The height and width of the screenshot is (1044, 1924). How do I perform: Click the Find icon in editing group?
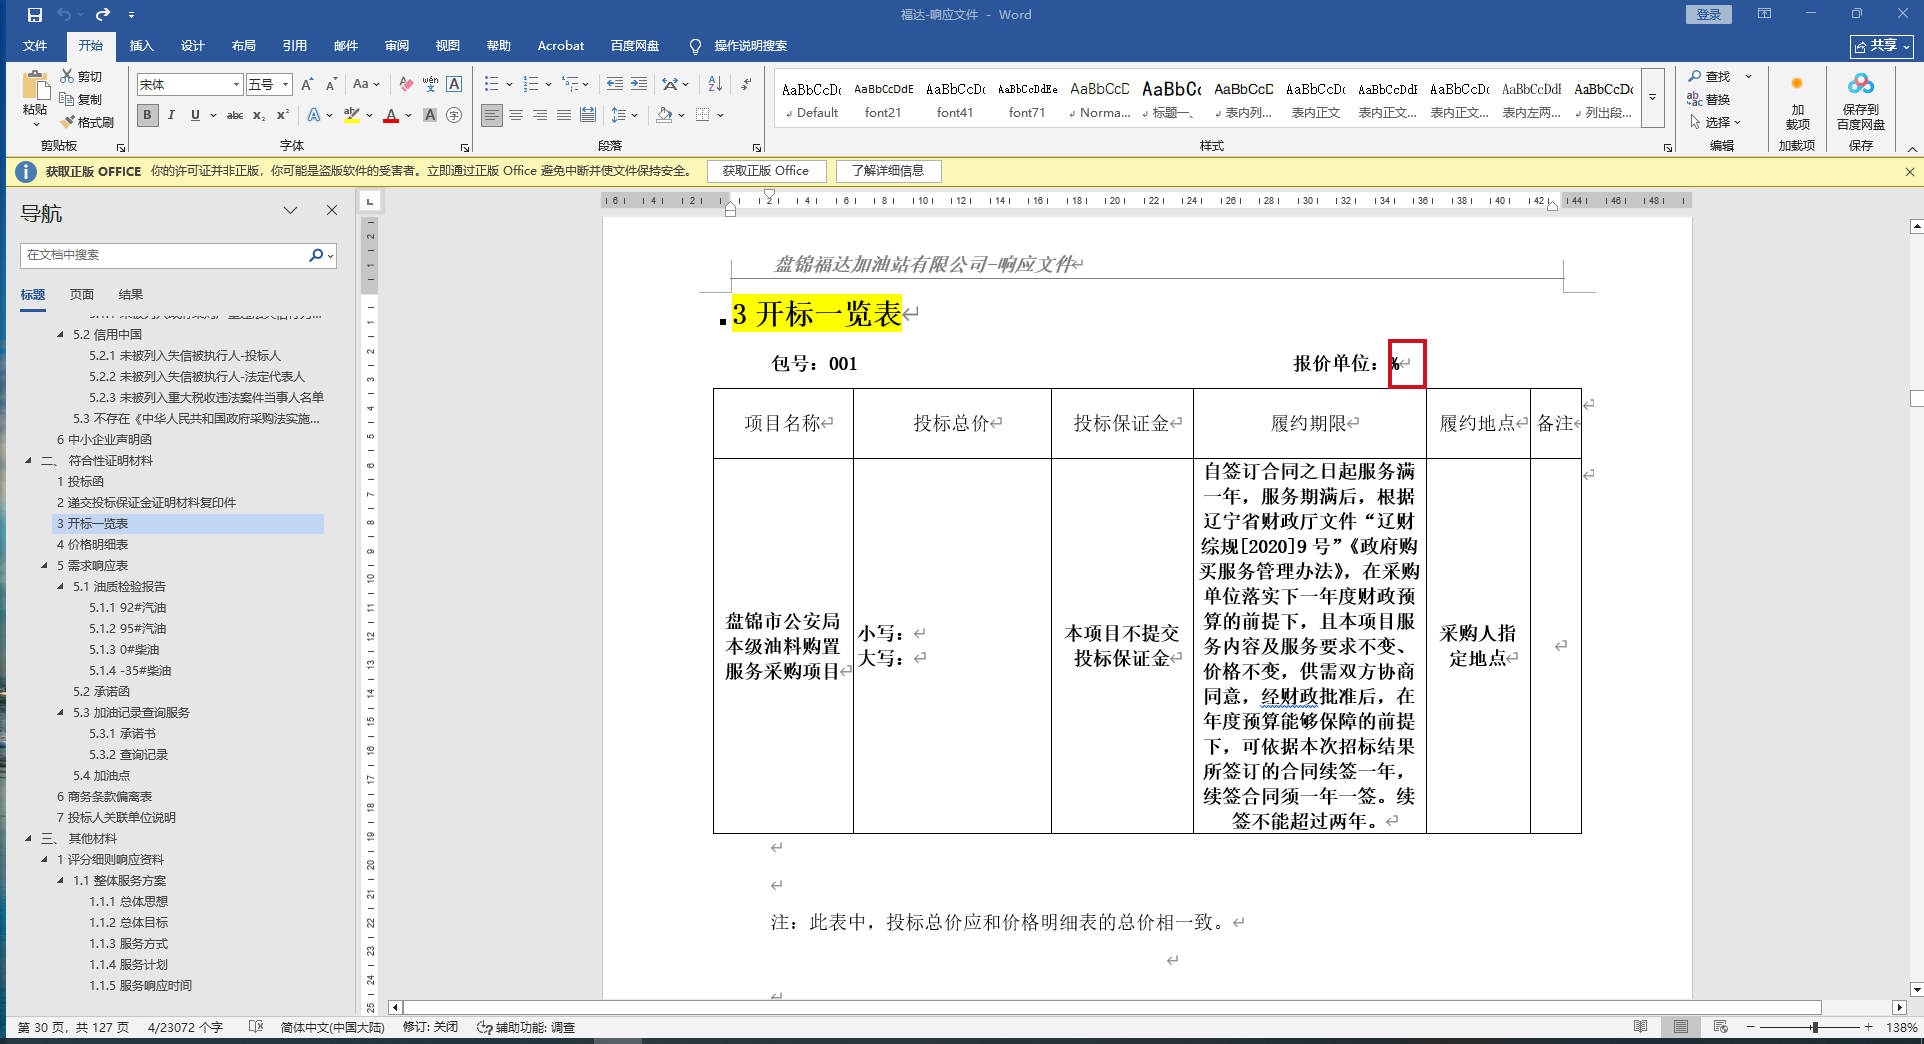1709,76
